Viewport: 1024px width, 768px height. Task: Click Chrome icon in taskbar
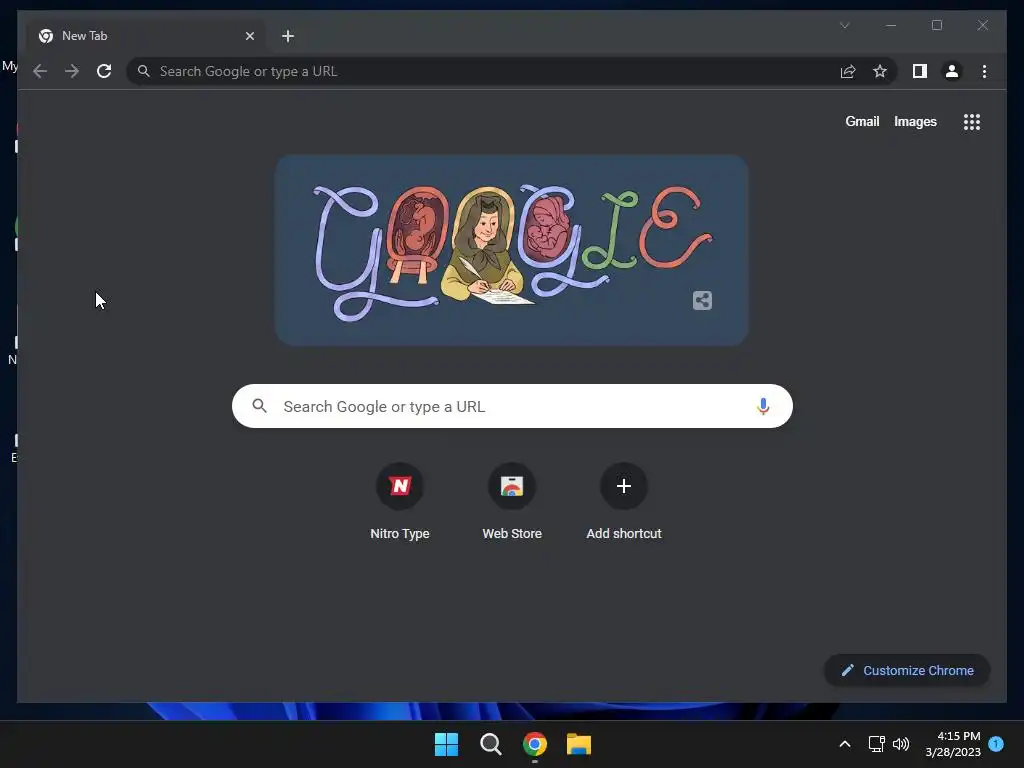[534, 744]
